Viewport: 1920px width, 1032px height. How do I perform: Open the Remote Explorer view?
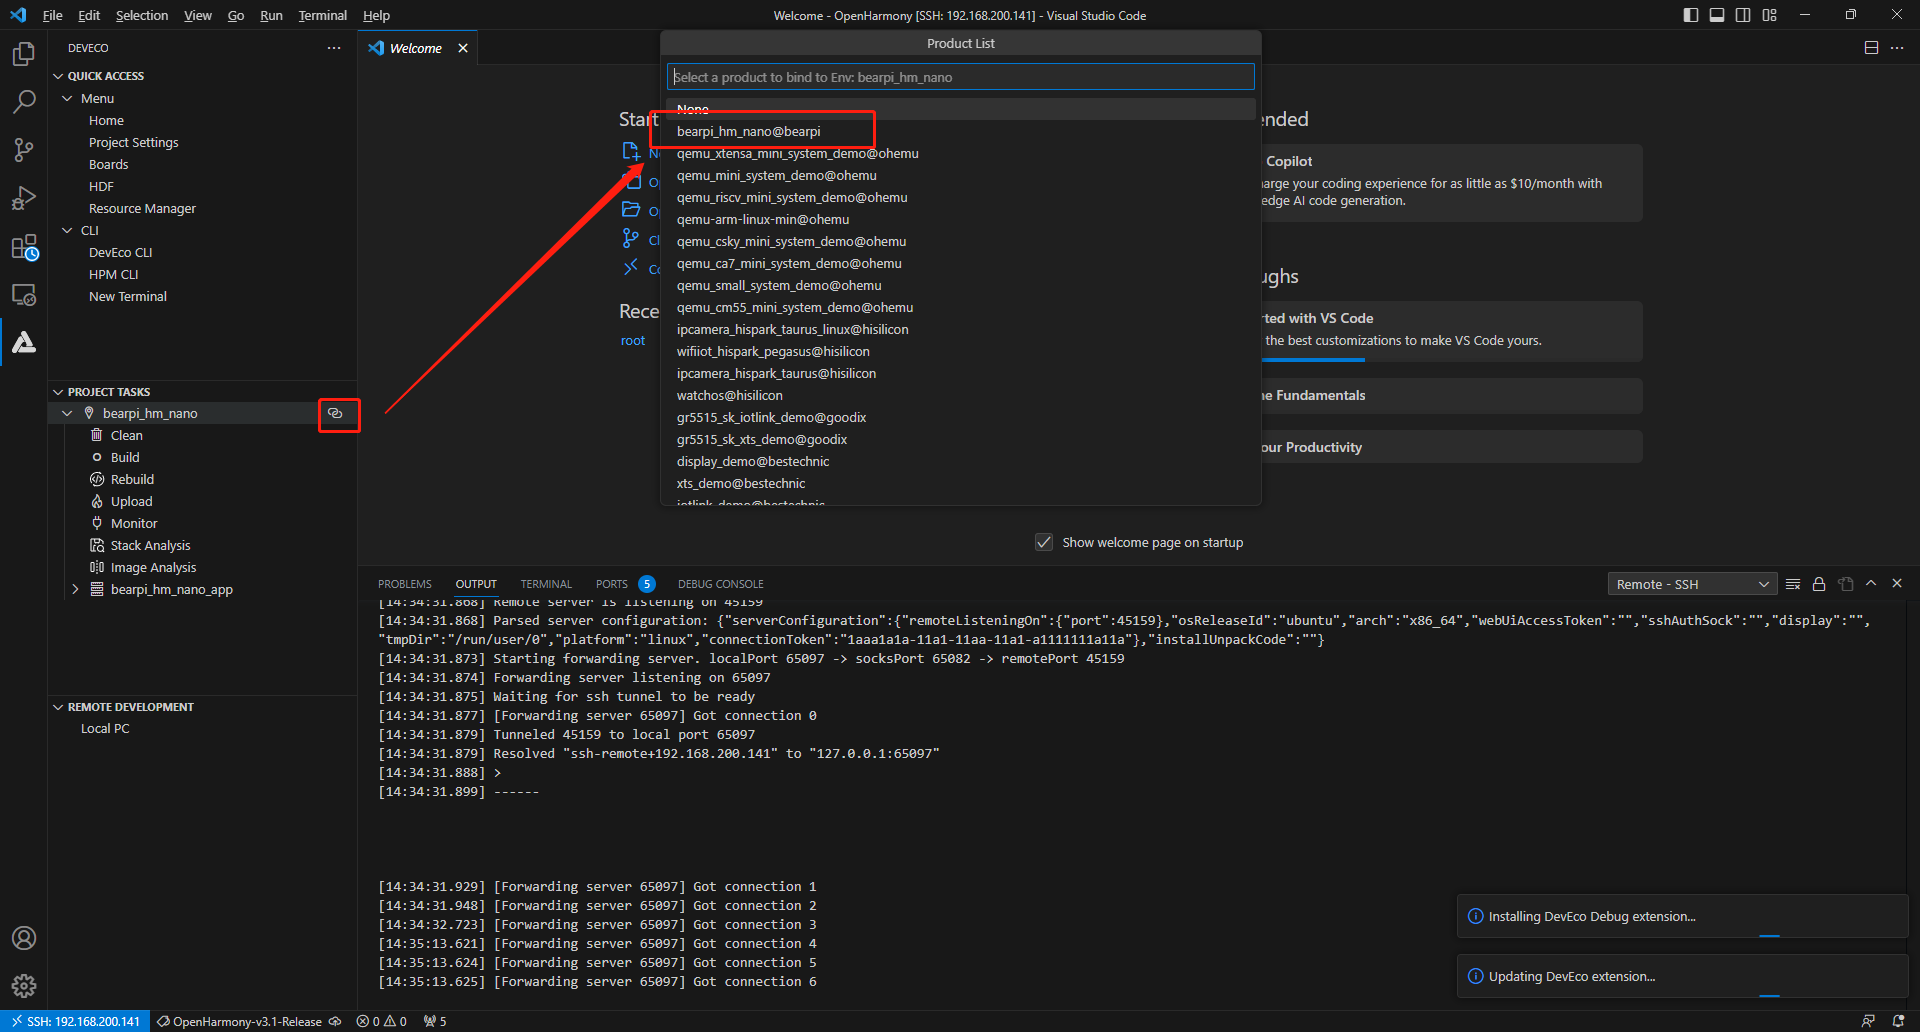24,295
